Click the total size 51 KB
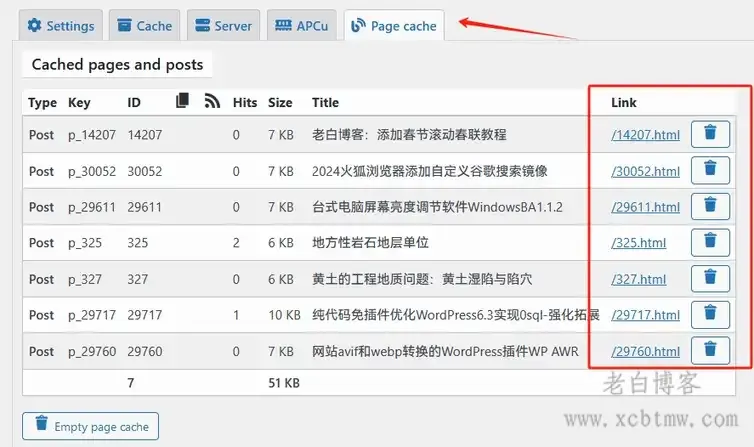754x447 pixels. pyautogui.click(x=284, y=383)
